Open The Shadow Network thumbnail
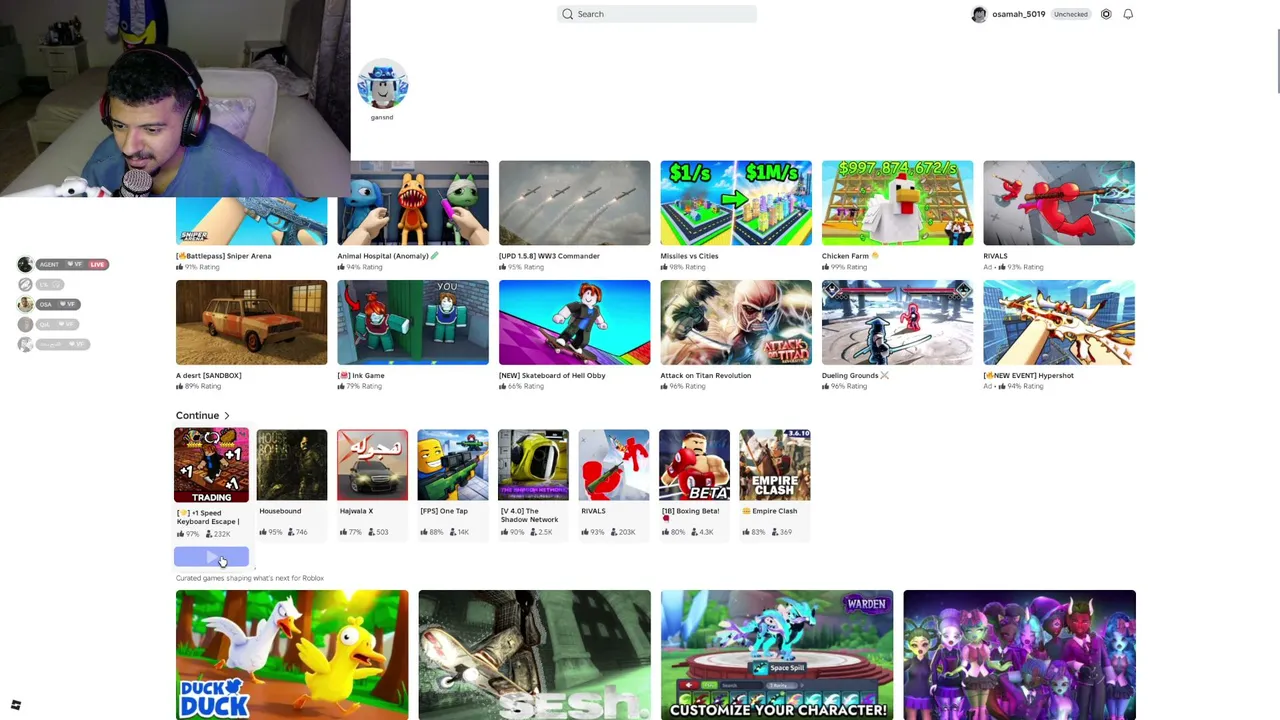The width and height of the screenshot is (1280, 720). pos(533,465)
